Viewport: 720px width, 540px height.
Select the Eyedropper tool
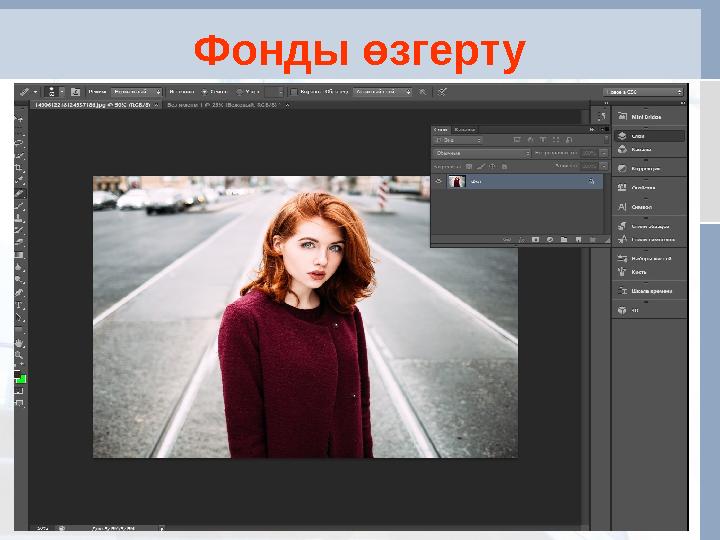(x=19, y=180)
